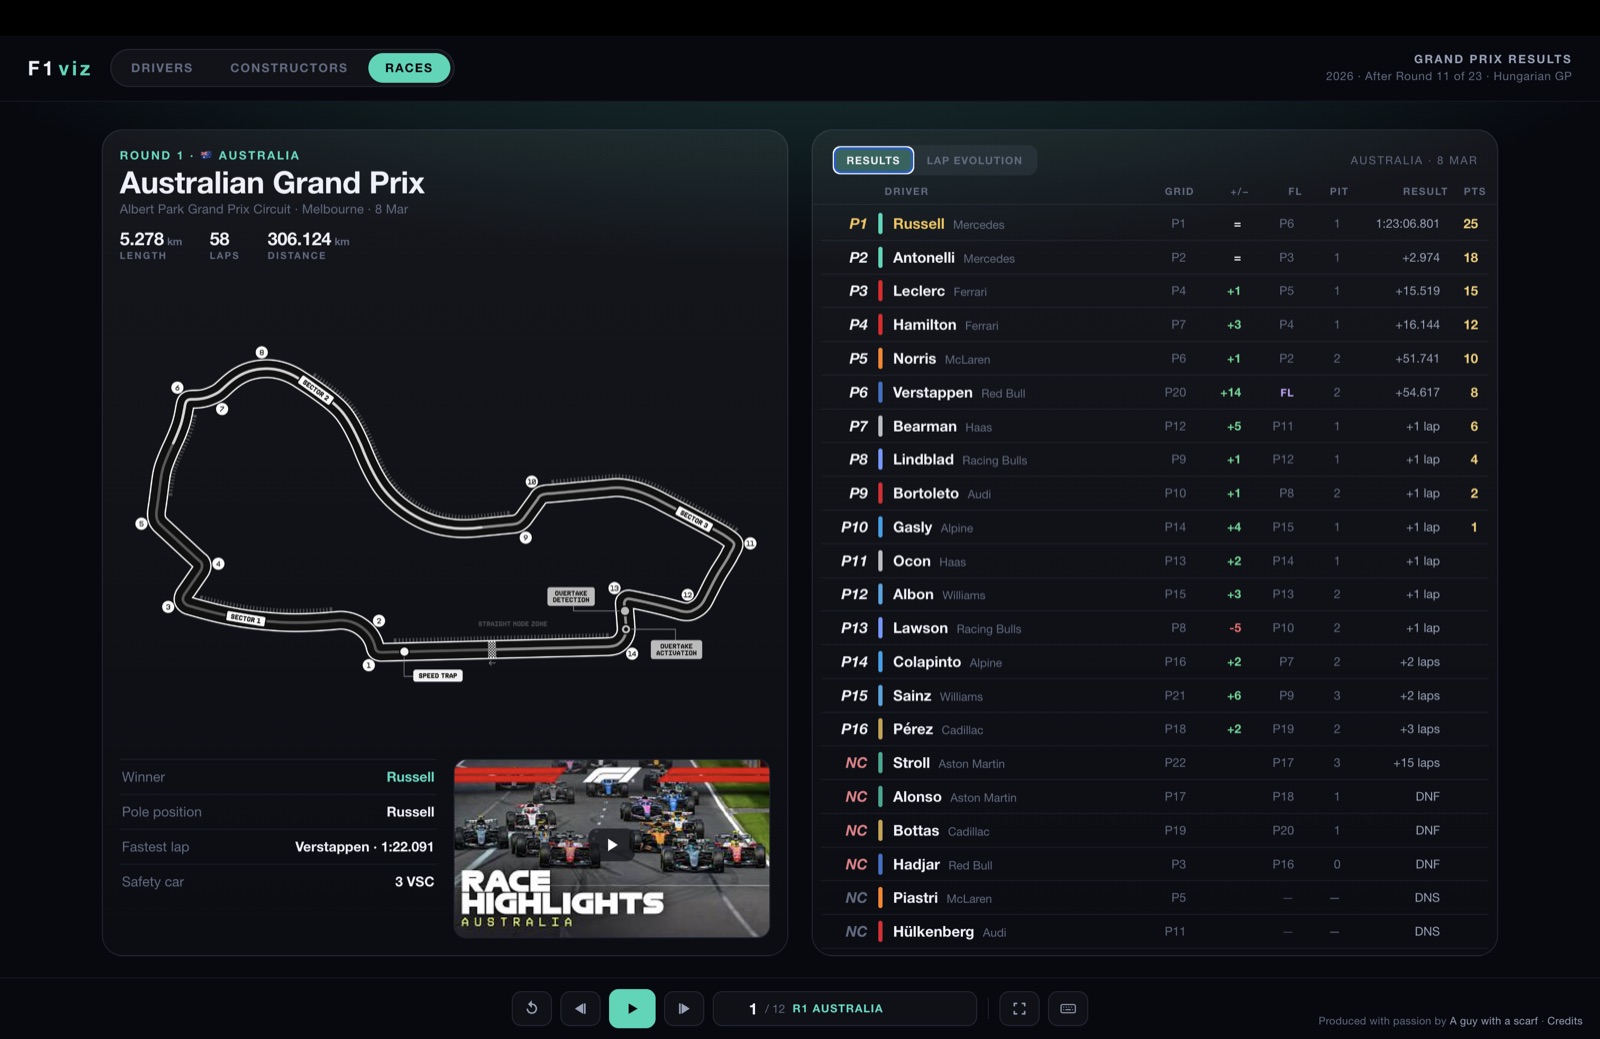Open the Lap Evolution tab
This screenshot has width=1600, height=1039.
coord(974,160)
